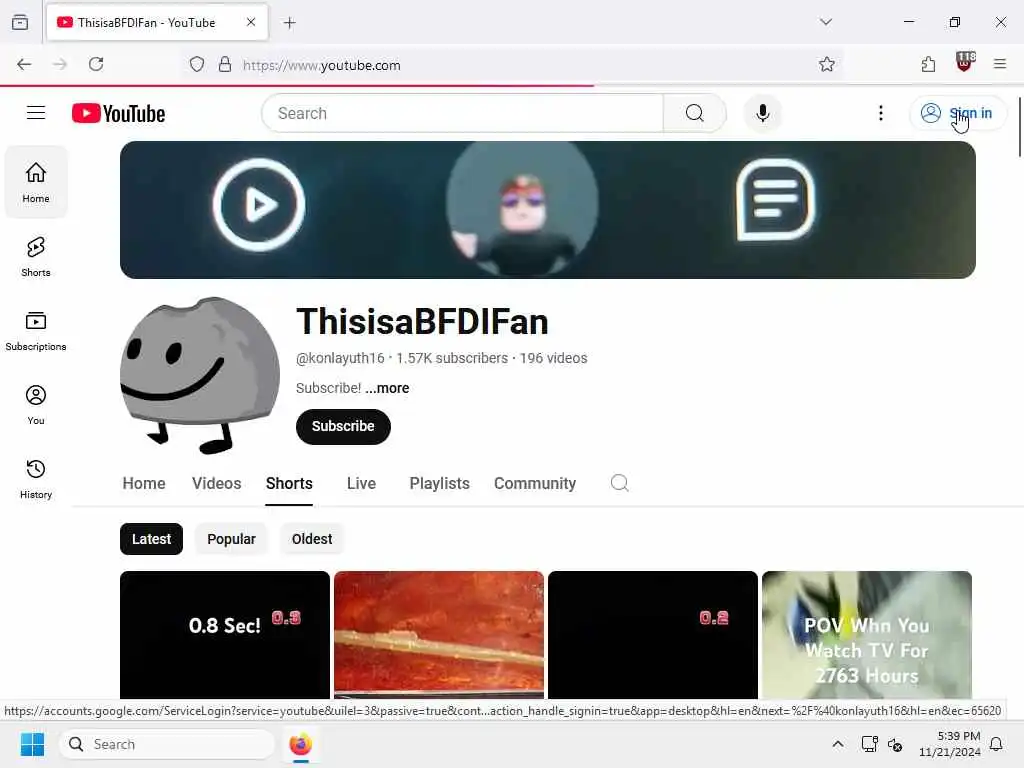Open YouTube settings three-dot menu

pyautogui.click(x=880, y=113)
